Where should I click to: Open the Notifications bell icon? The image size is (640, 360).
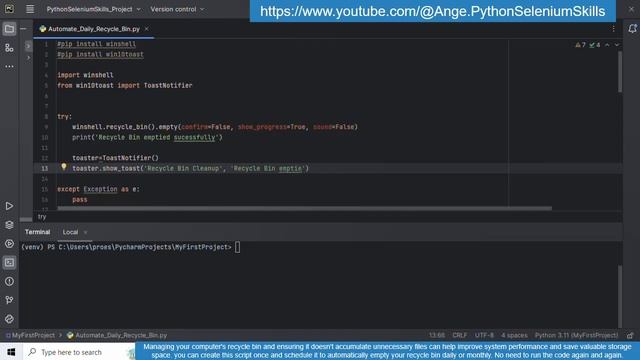click(x=632, y=29)
